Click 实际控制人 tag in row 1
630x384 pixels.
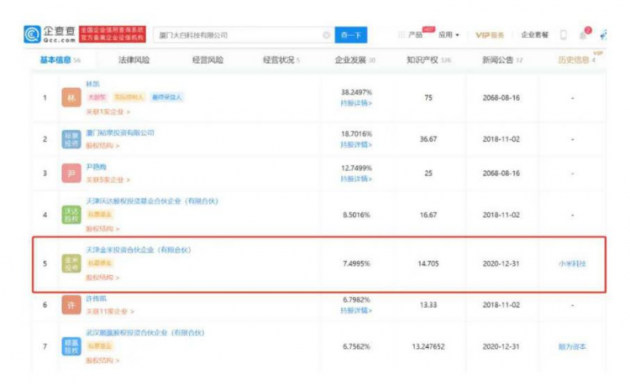pos(129,97)
